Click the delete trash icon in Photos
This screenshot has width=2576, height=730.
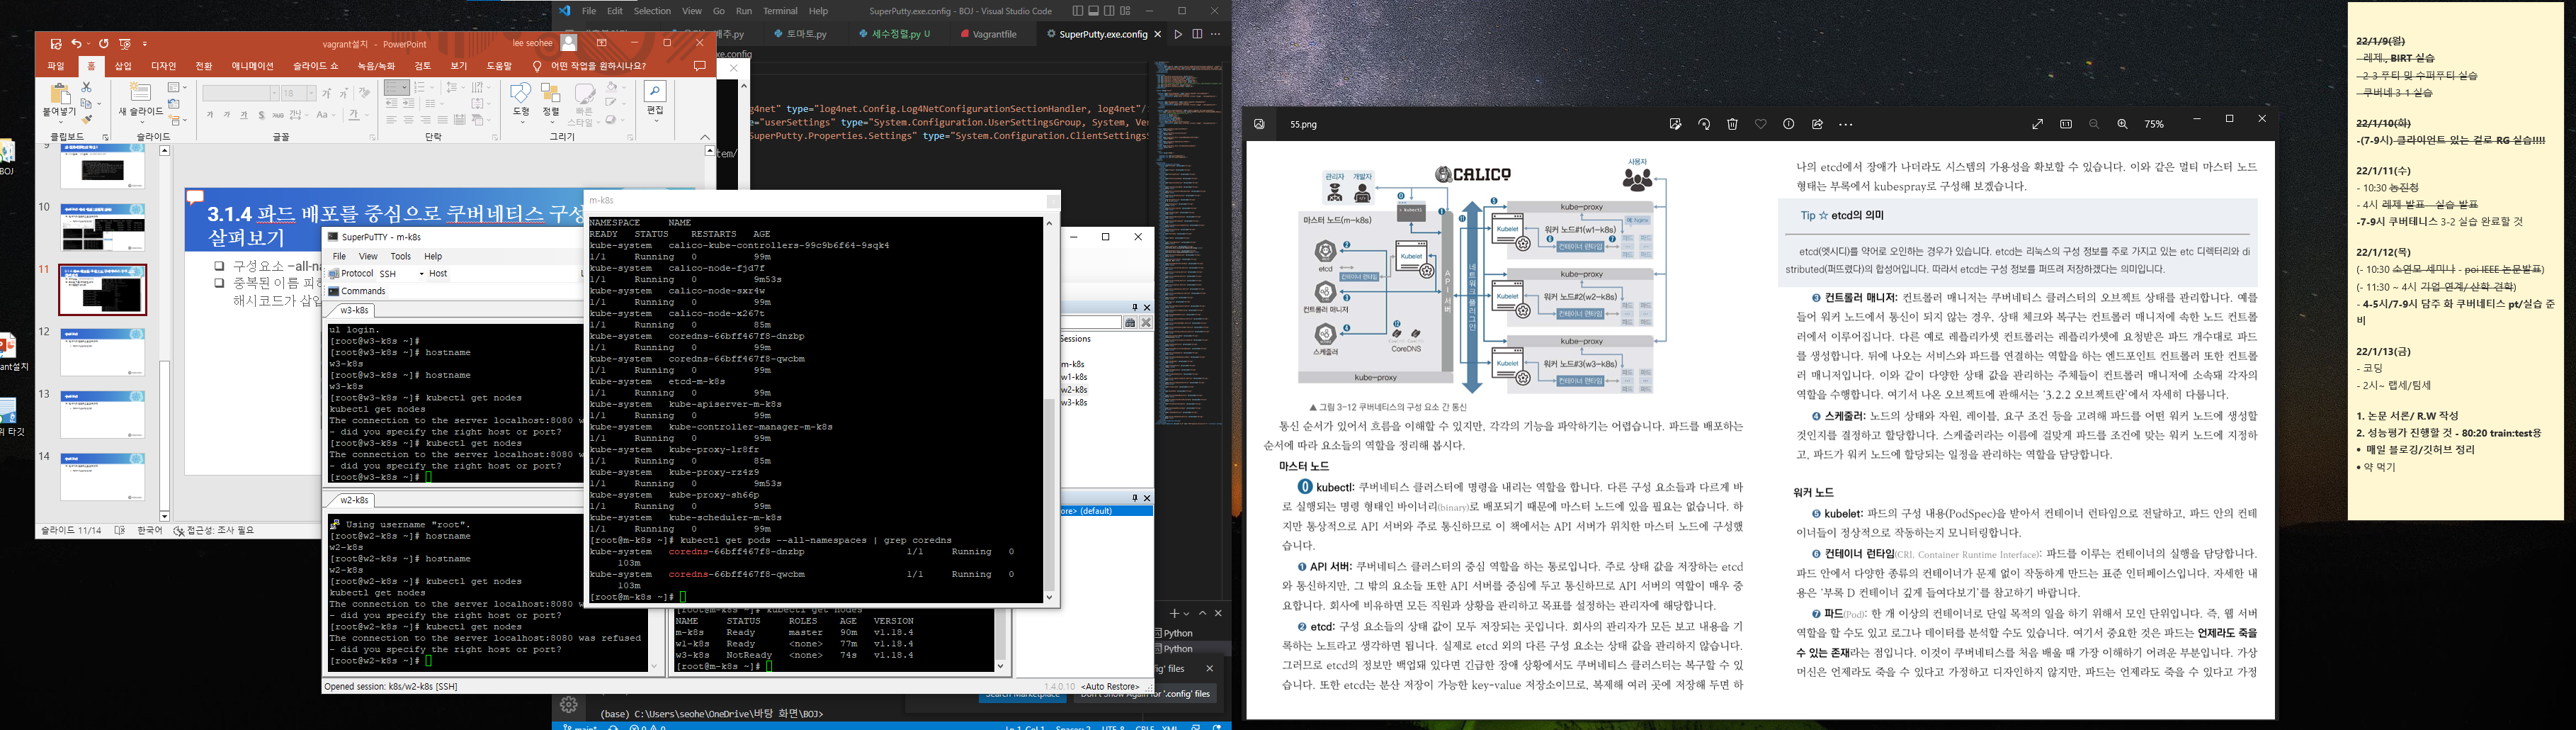click(x=1732, y=124)
